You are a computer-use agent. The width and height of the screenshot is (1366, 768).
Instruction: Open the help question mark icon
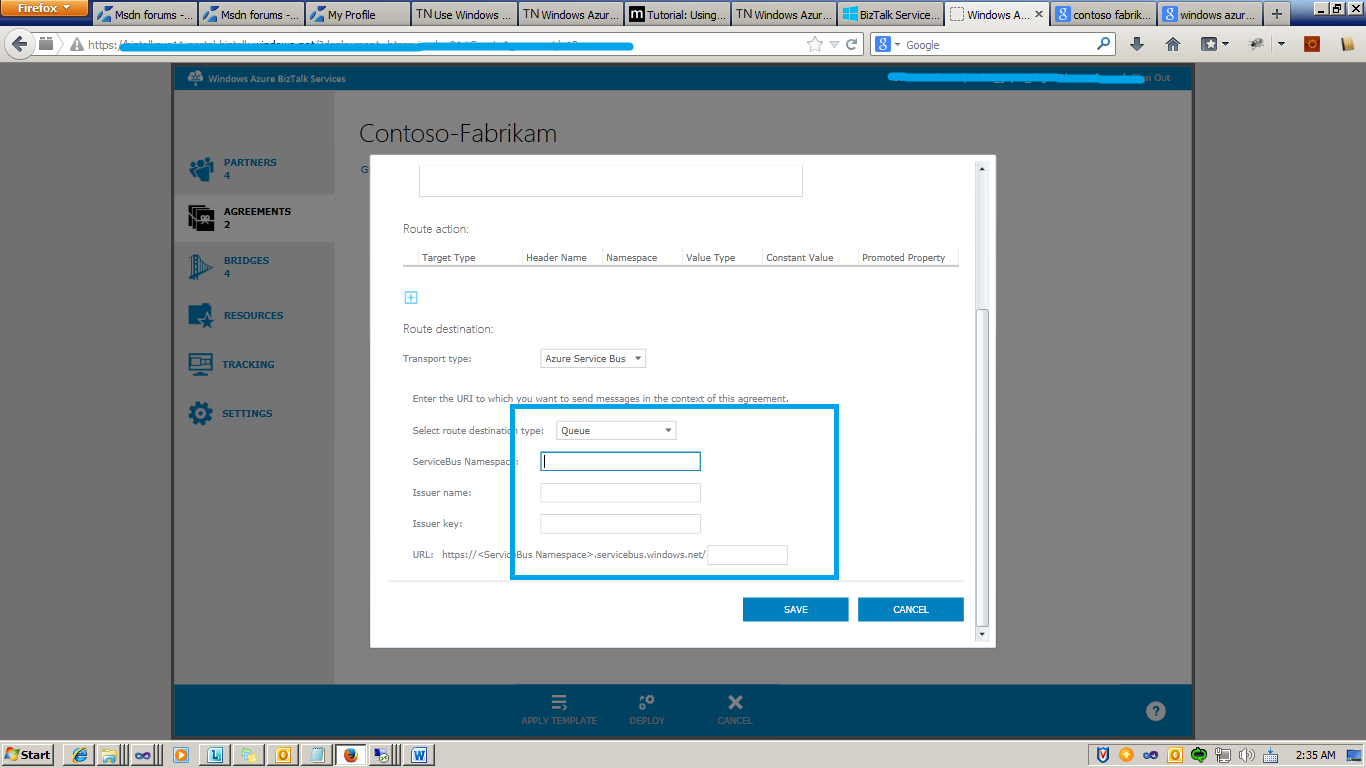[x=1156, y=712]
